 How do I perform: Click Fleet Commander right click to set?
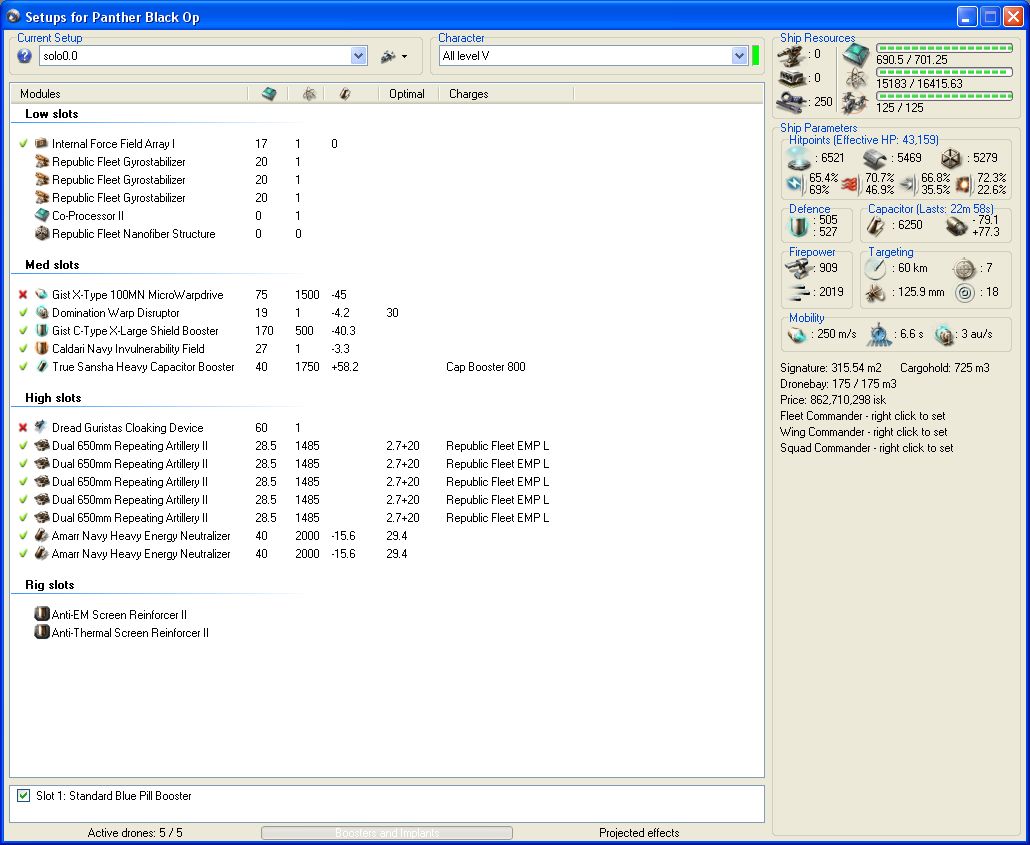(862, 416)
